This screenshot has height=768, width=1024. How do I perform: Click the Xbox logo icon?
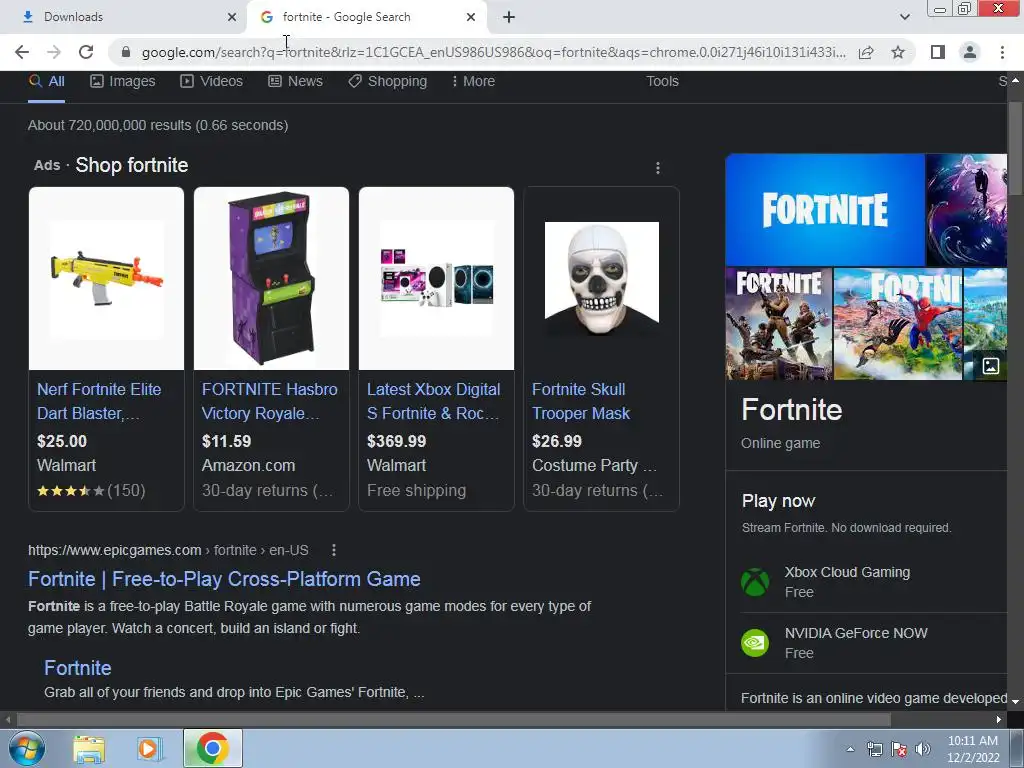pos(755,582)
